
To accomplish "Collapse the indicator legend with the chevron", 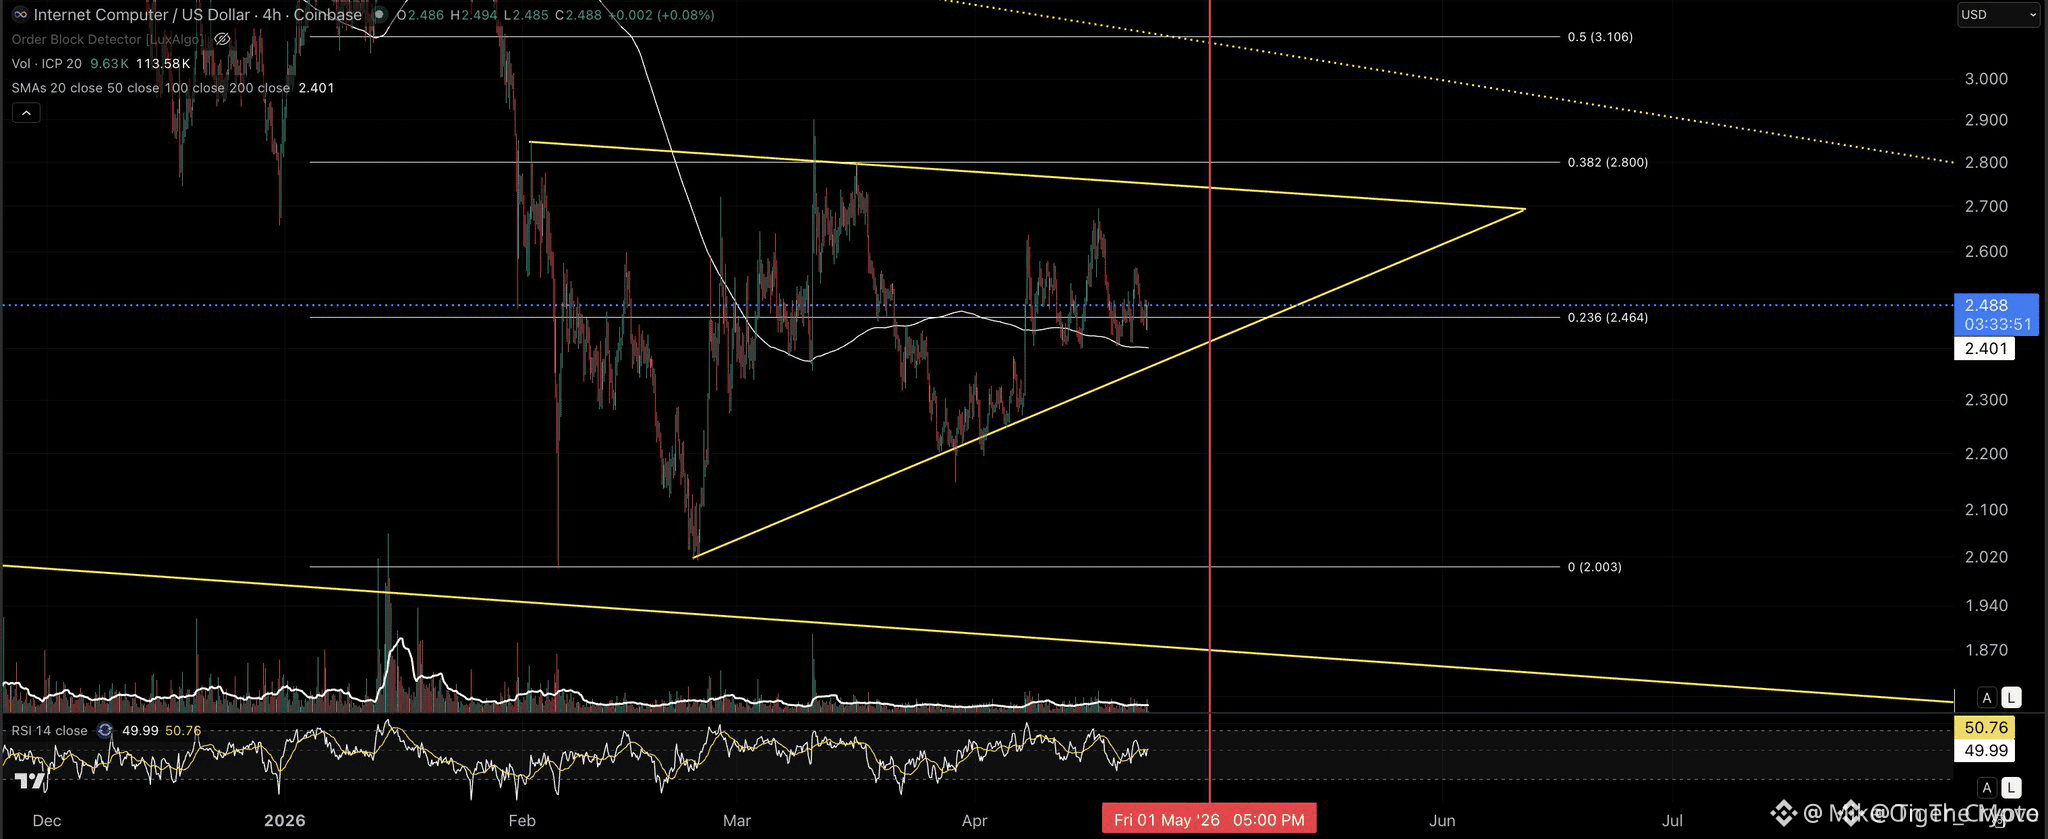I will [x=26, y=113].
